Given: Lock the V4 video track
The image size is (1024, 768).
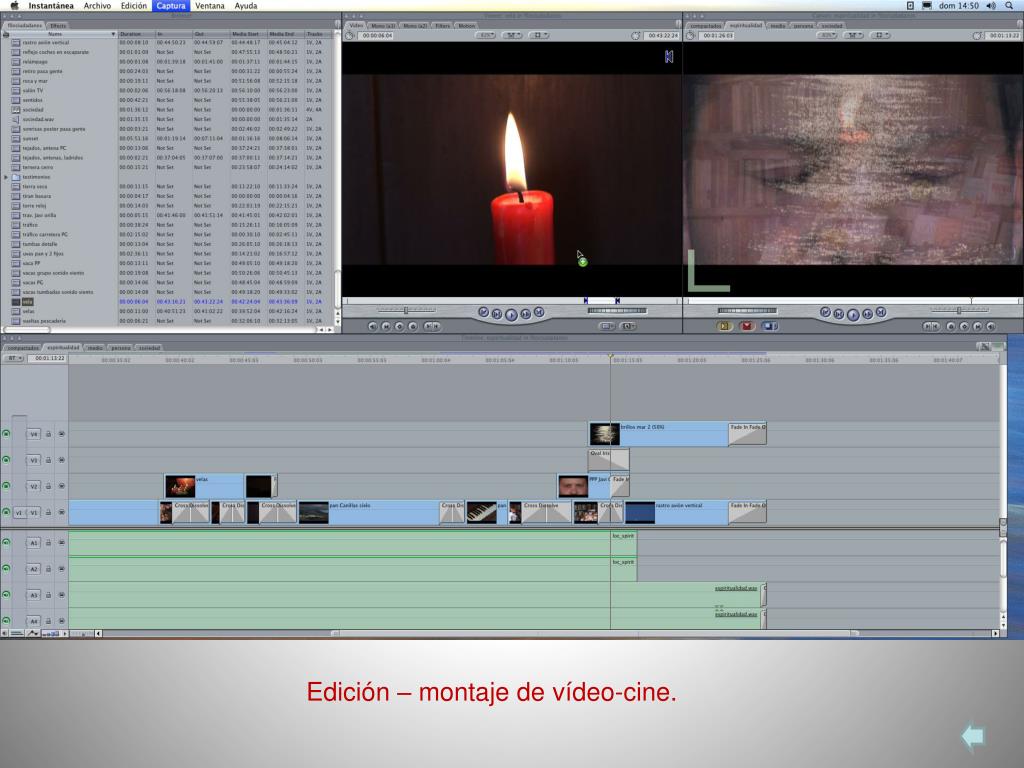Looking at the screenshot, I should pos(48,434).
